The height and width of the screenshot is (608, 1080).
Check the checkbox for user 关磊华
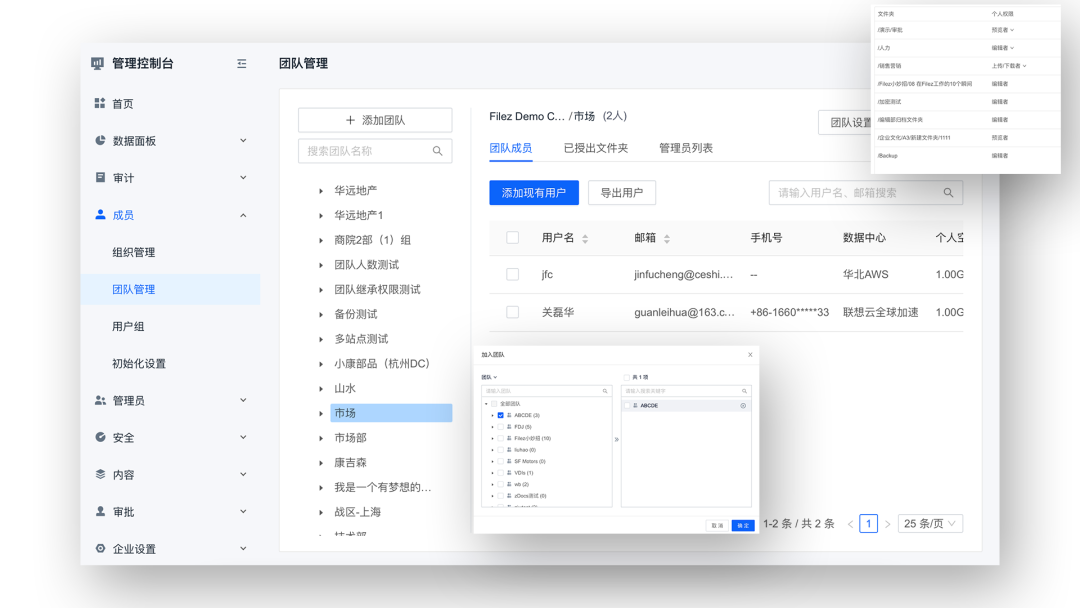[x=512, y=312]
